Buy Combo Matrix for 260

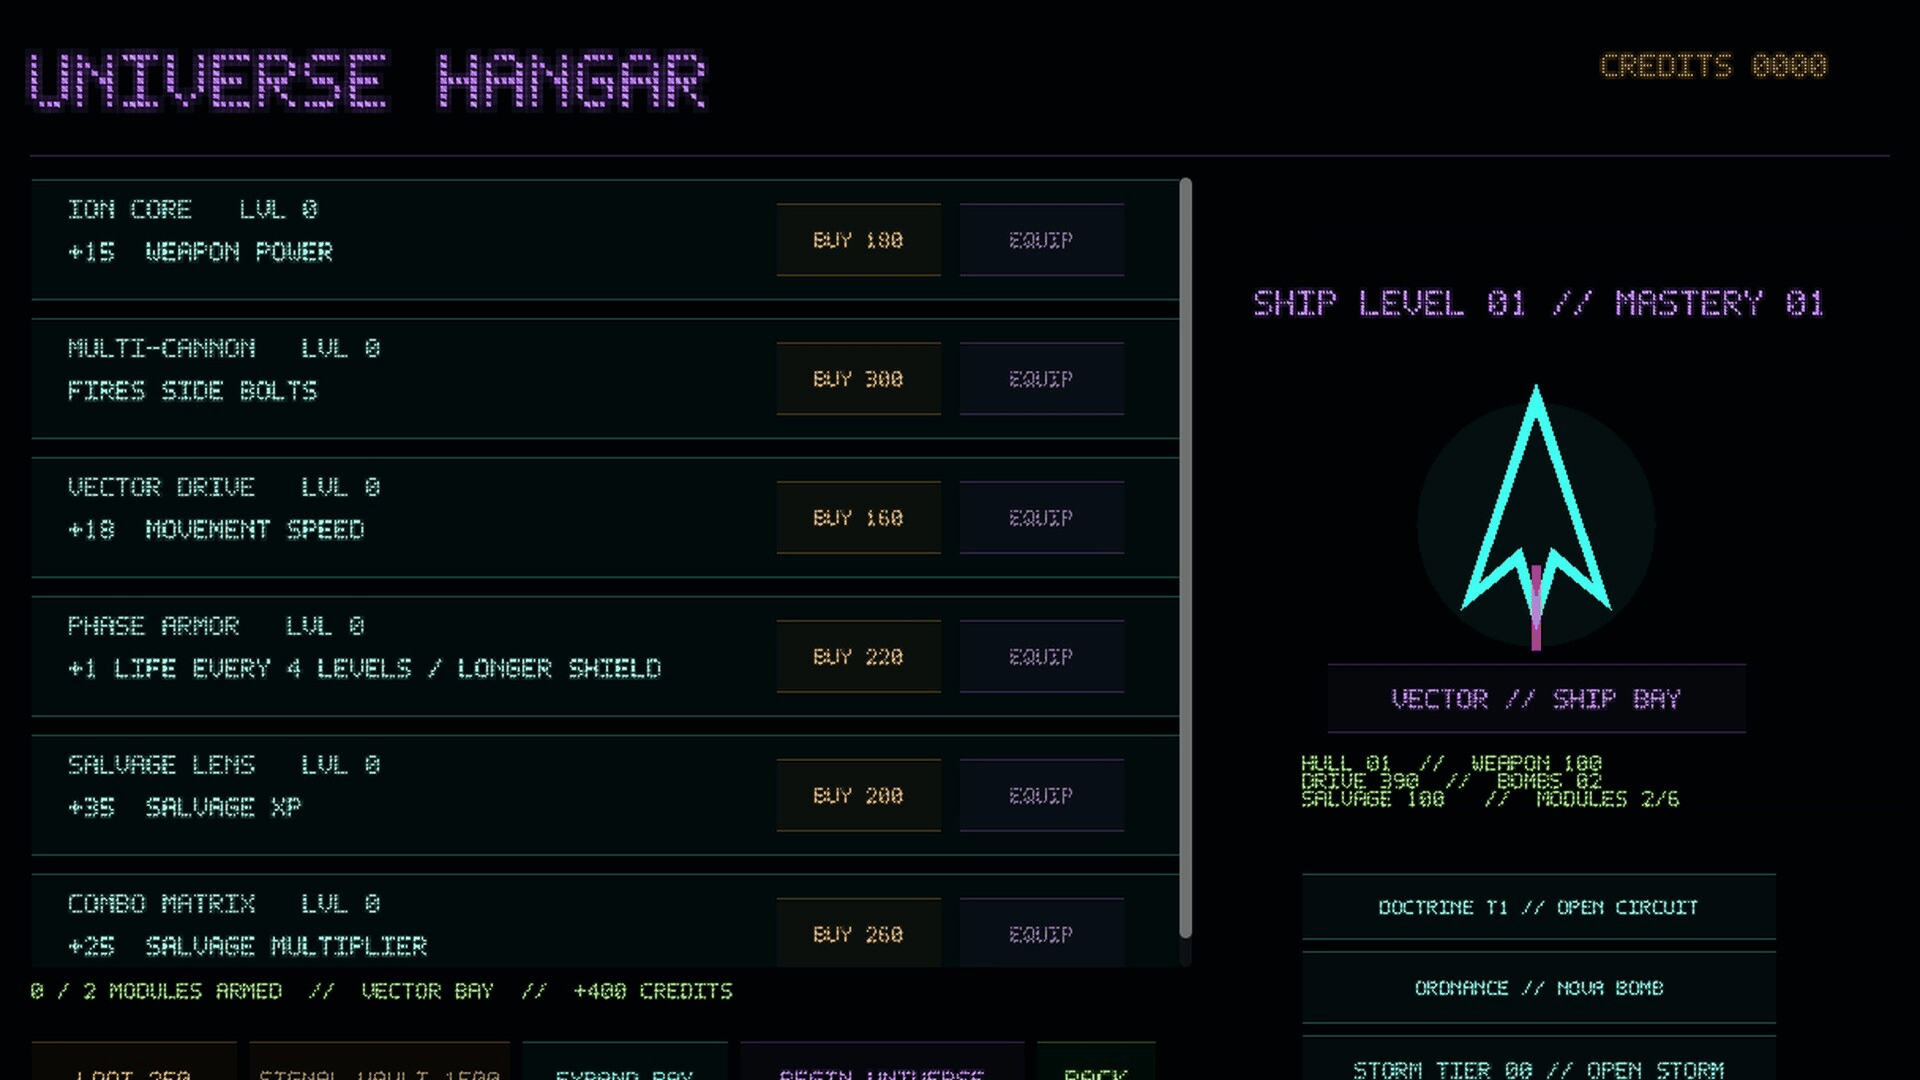click(858, 933)
